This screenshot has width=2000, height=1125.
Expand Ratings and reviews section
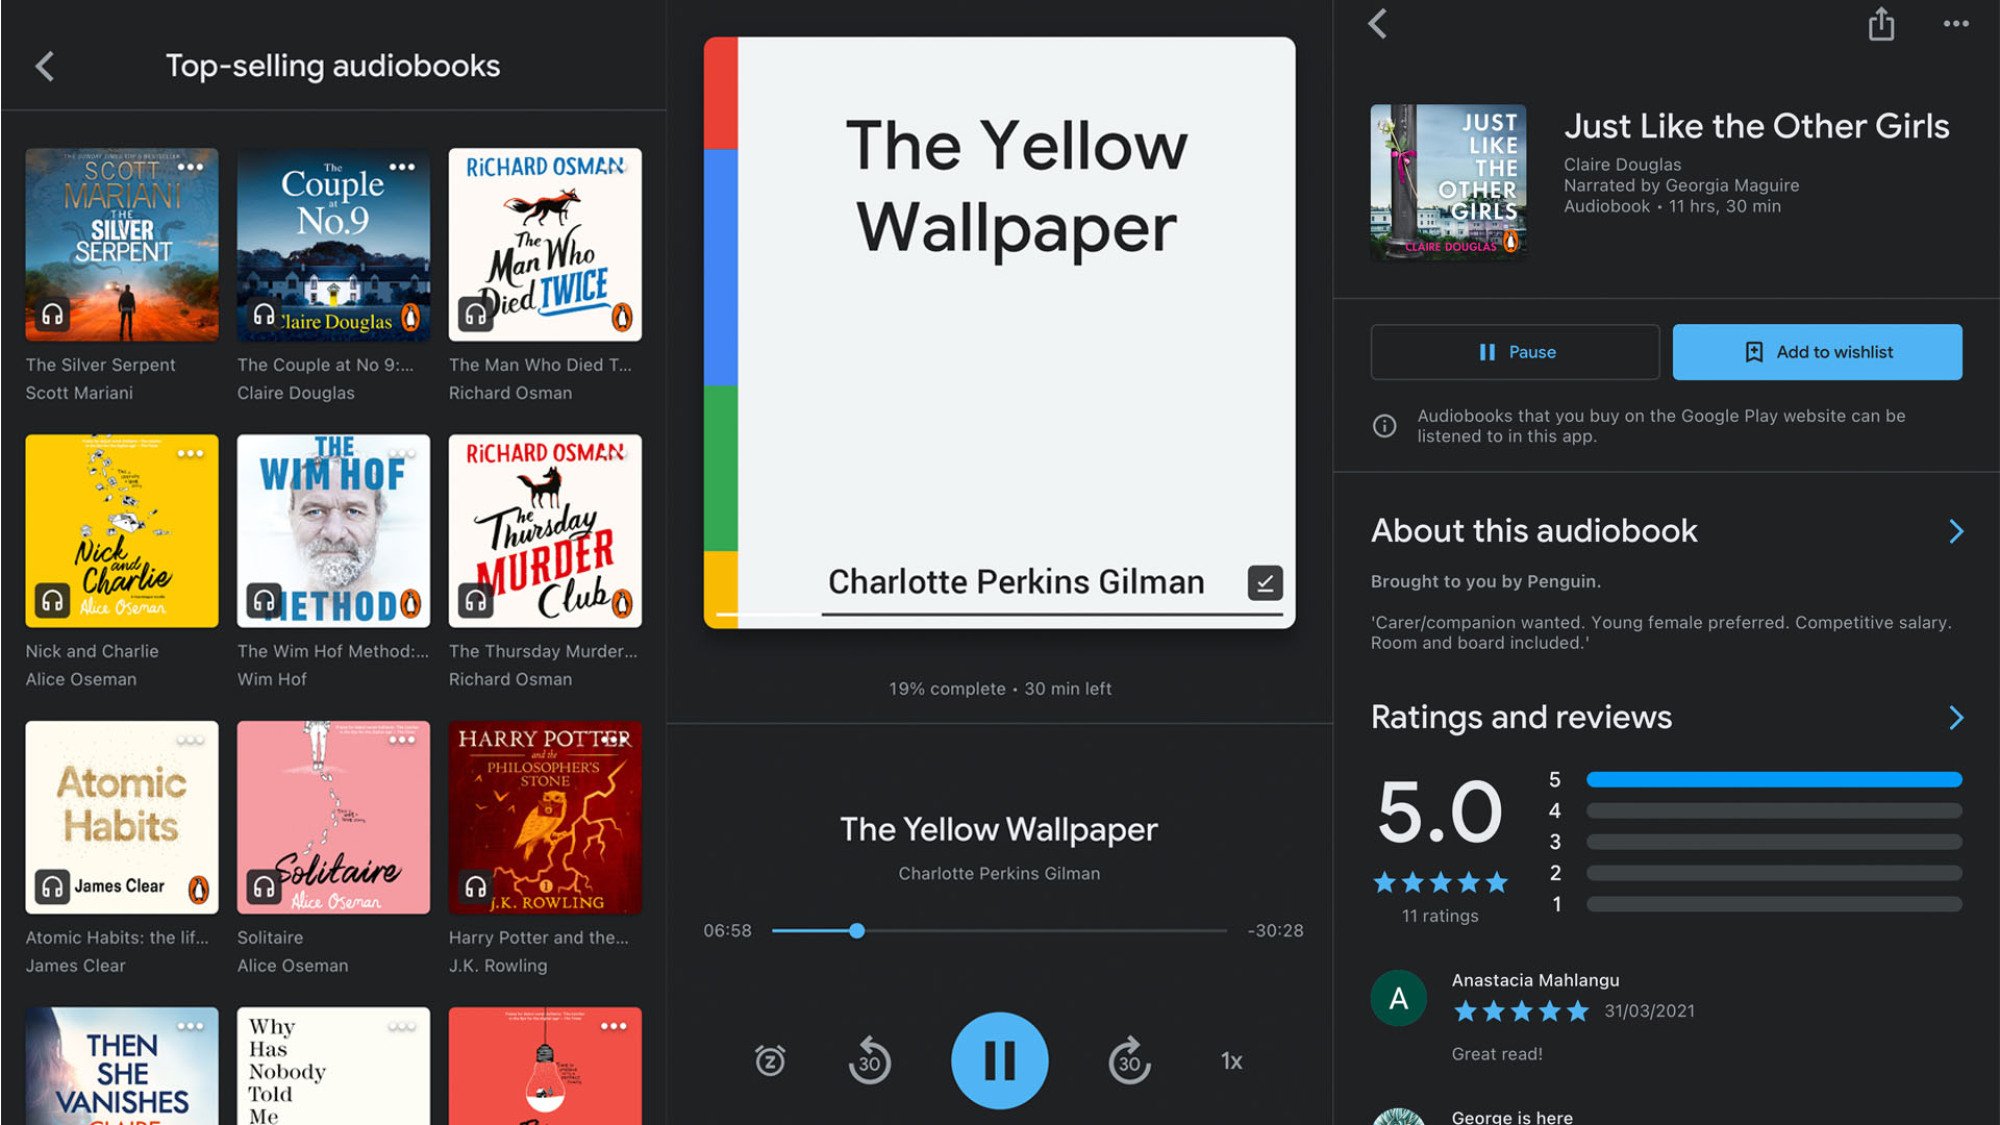point(1956,717)
